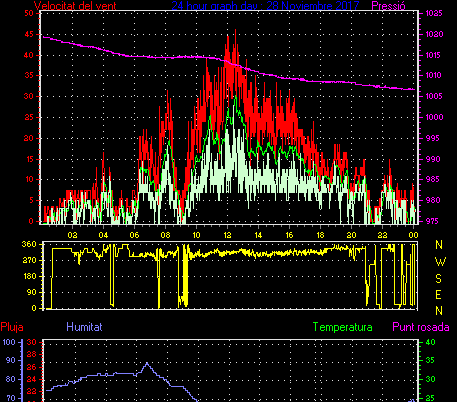The width and height of the screenshot is (457, 402).
Task: Select the 06 hour marker on time axis
Action: pyautogui.click(x=134, y=235)
